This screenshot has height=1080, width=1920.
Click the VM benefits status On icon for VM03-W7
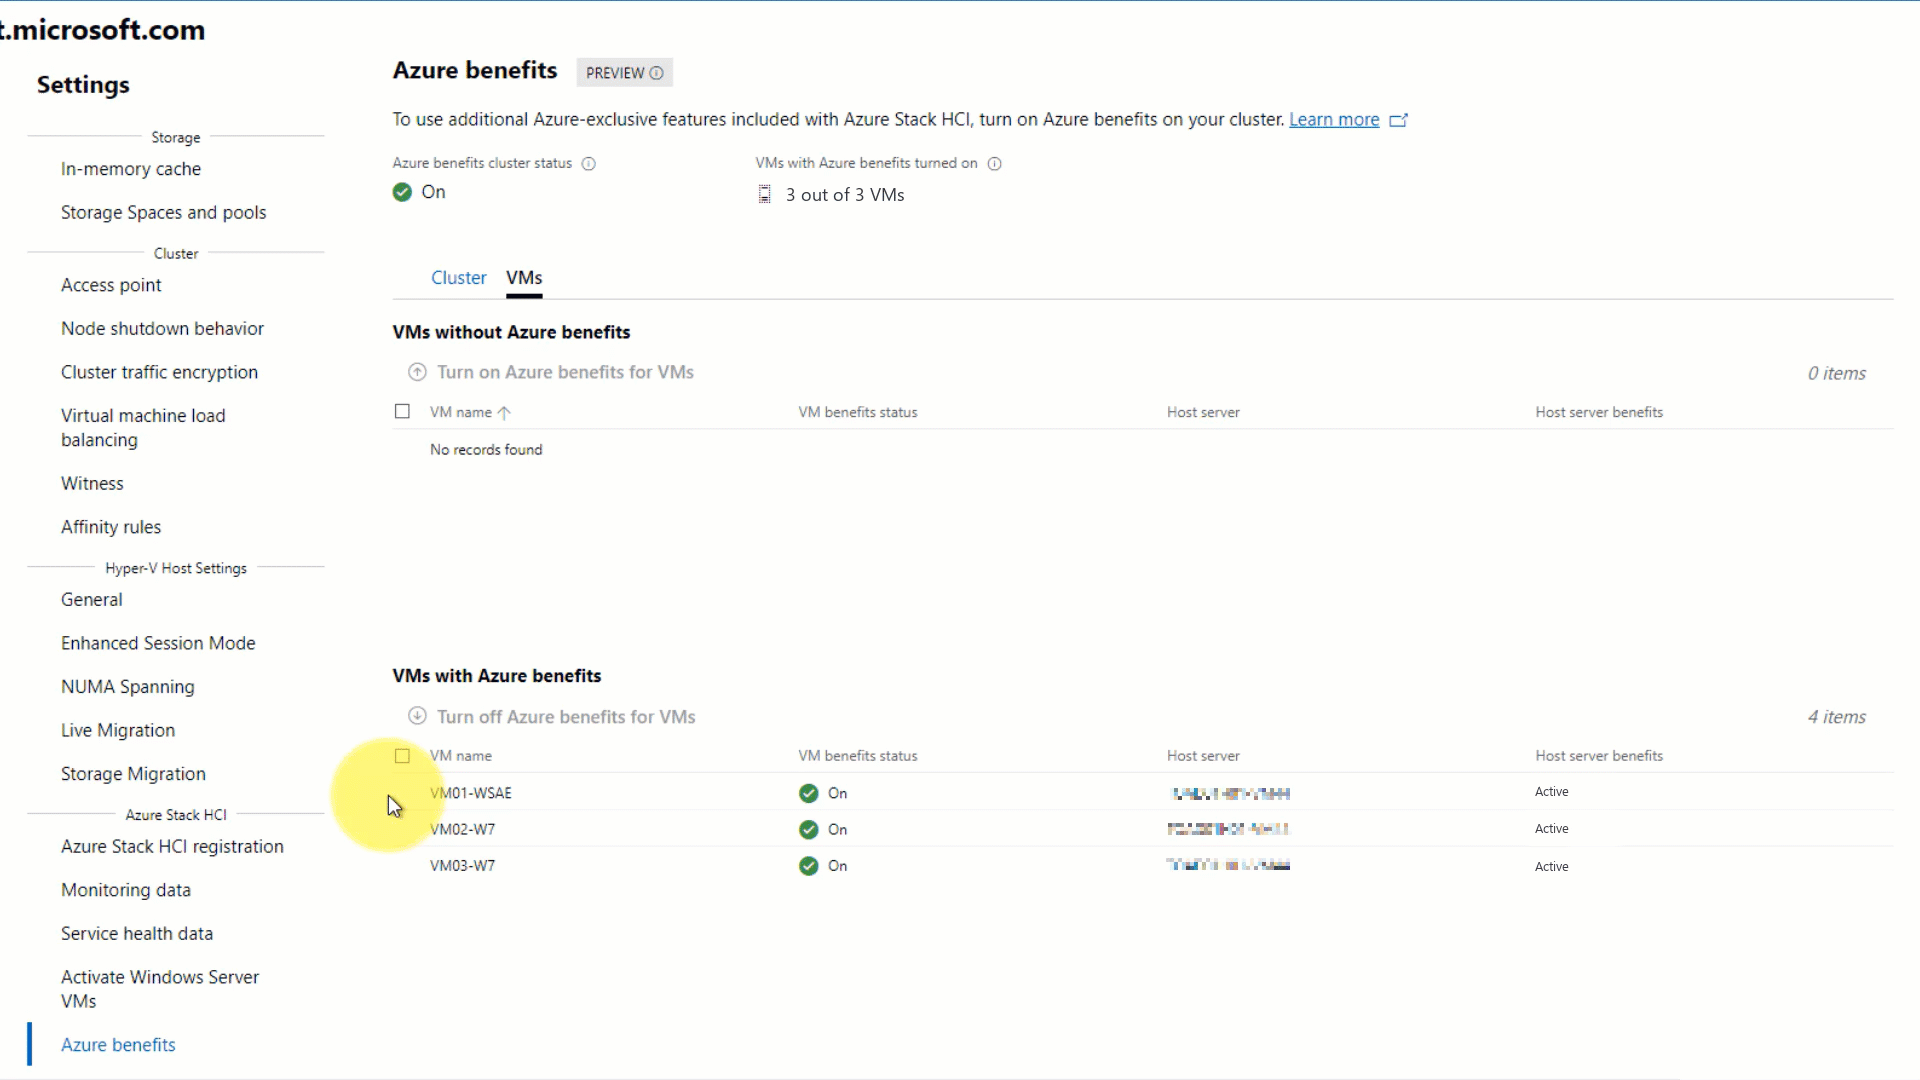[807, 864]
